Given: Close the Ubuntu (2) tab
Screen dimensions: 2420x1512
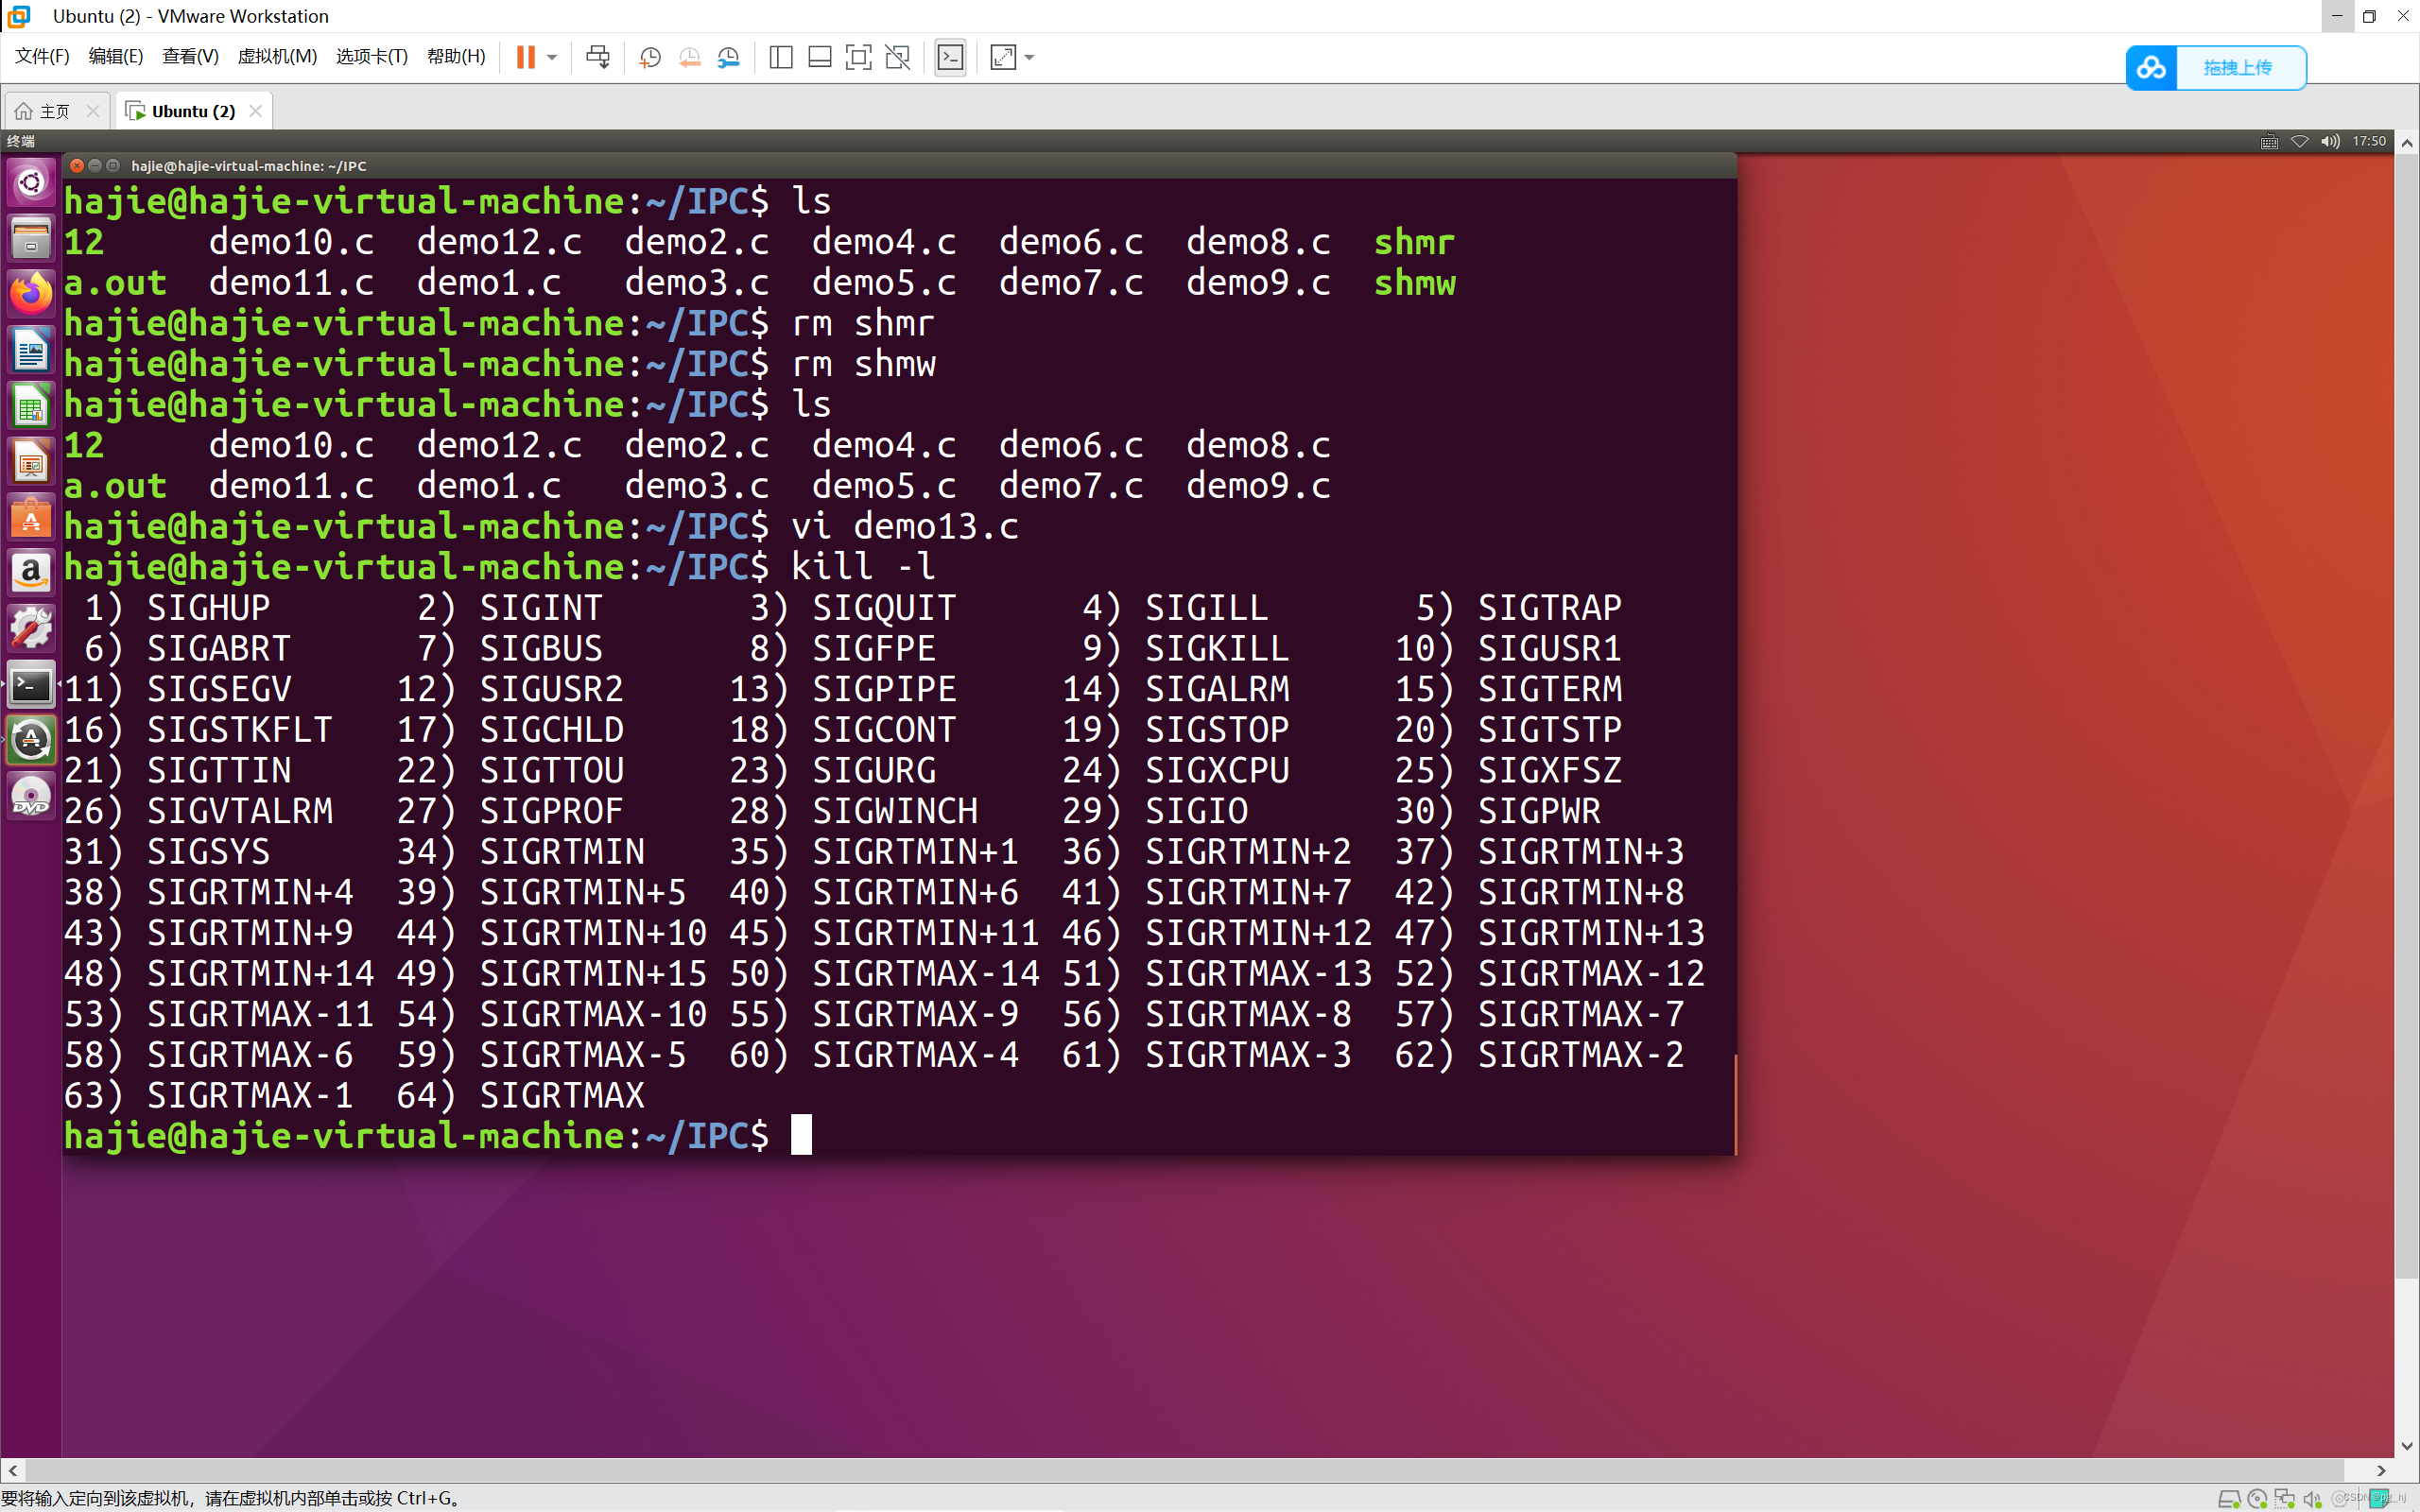Looking at the screenshot, I should [256, 111].
